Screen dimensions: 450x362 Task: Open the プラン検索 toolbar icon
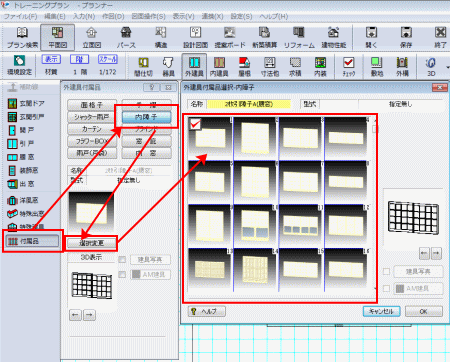pos(22,37)
